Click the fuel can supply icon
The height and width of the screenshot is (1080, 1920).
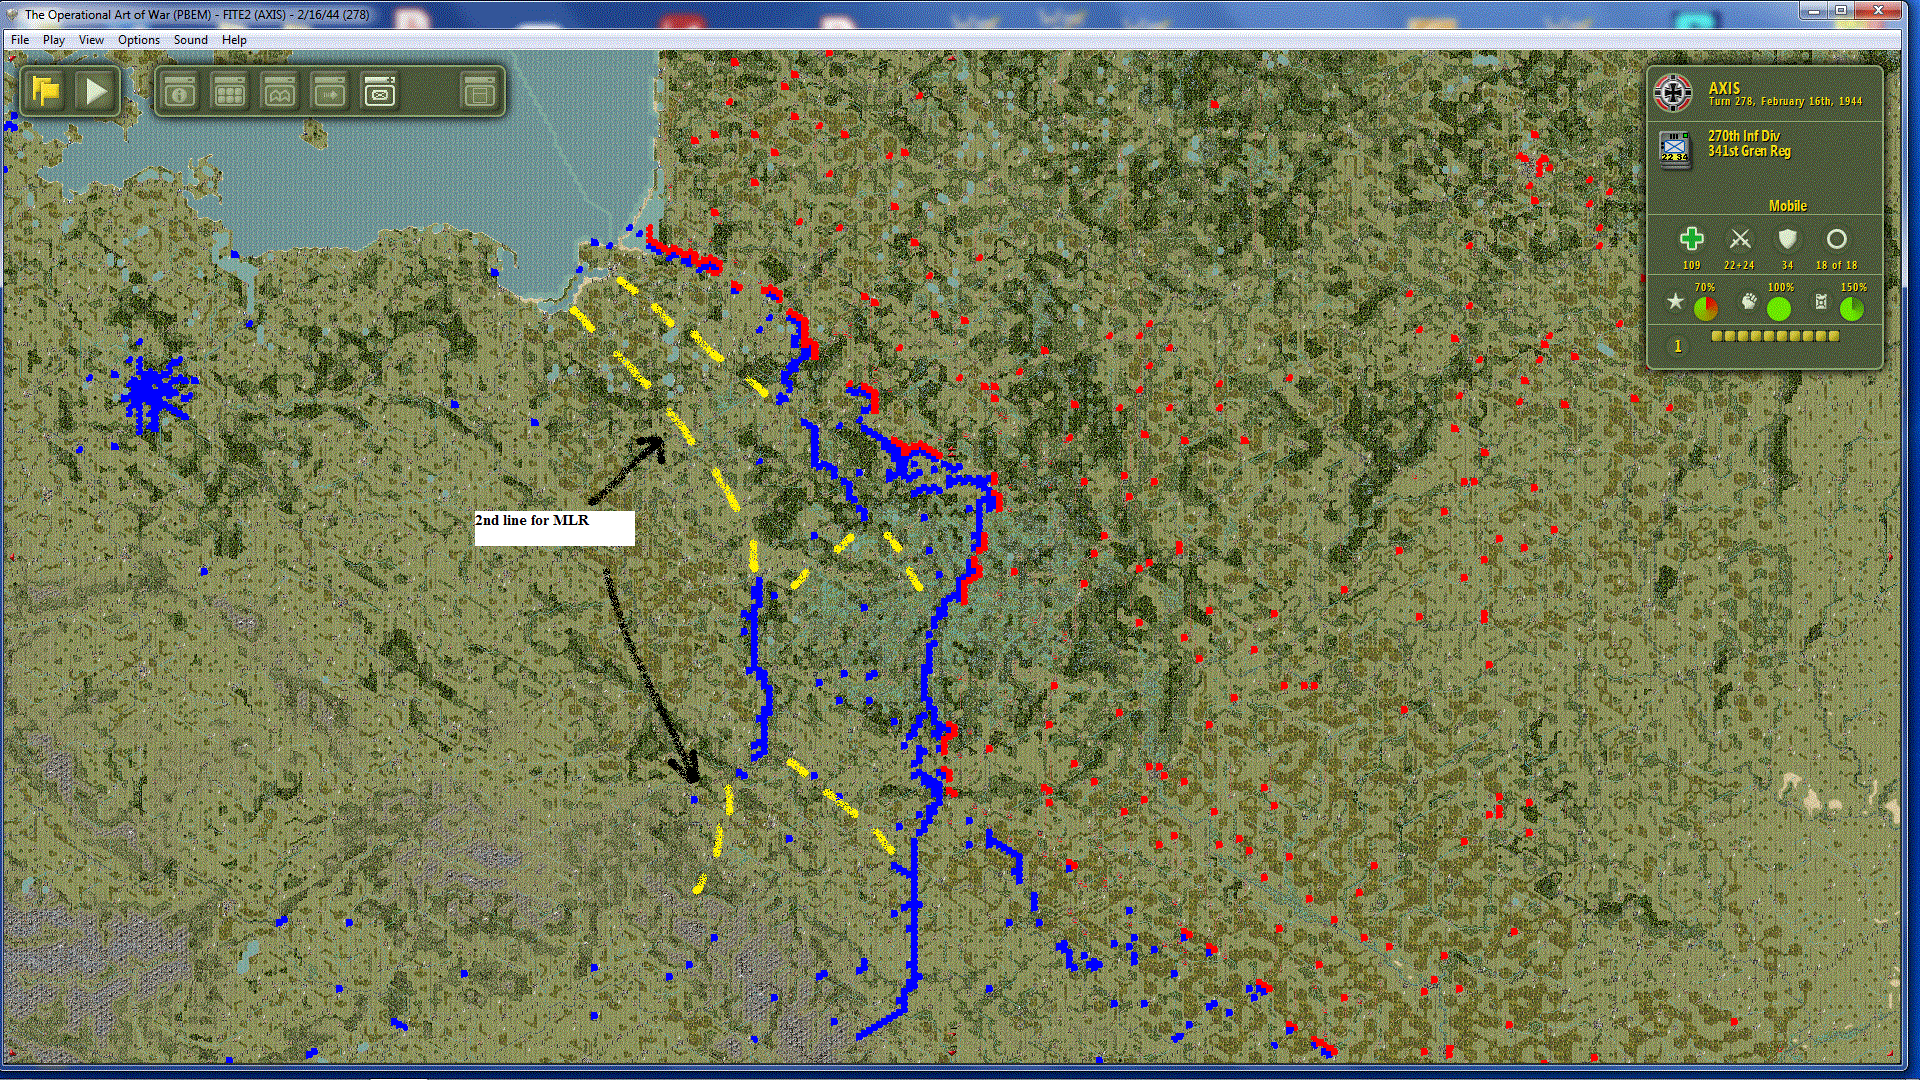tap(1822, 301)
